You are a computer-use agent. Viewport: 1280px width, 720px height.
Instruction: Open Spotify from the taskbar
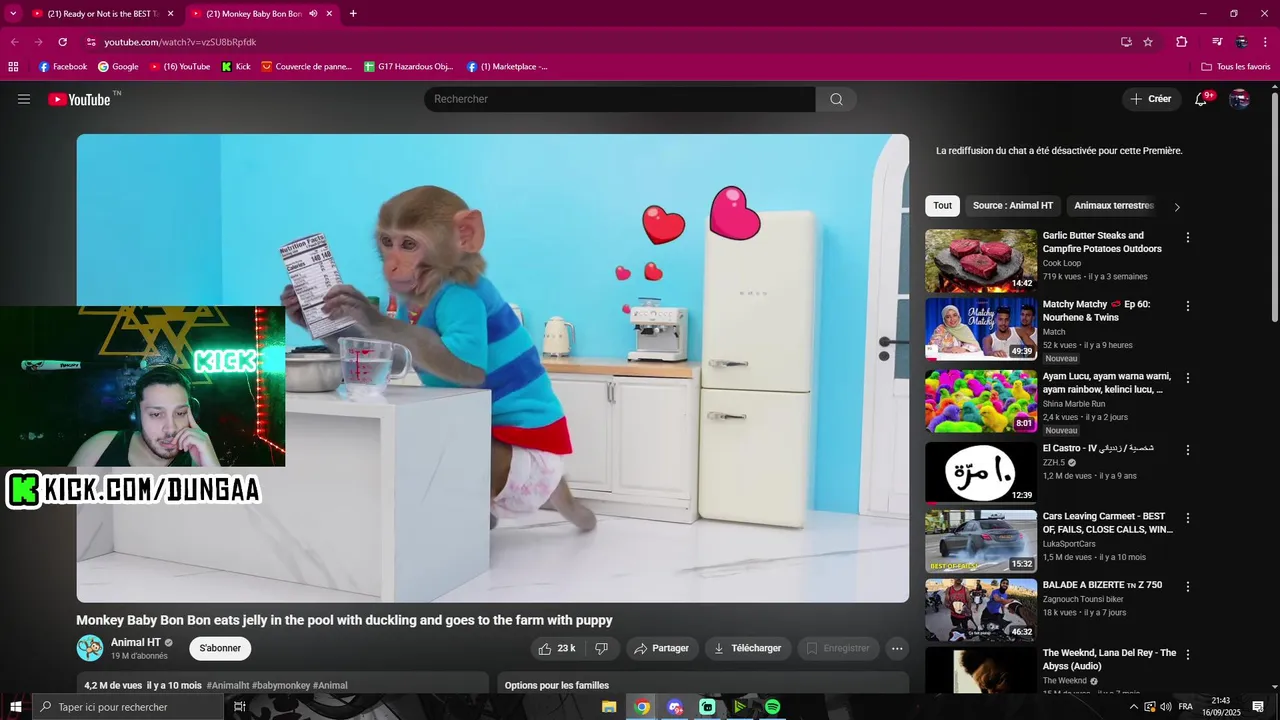pyautogui.click(x=772, y=707)
